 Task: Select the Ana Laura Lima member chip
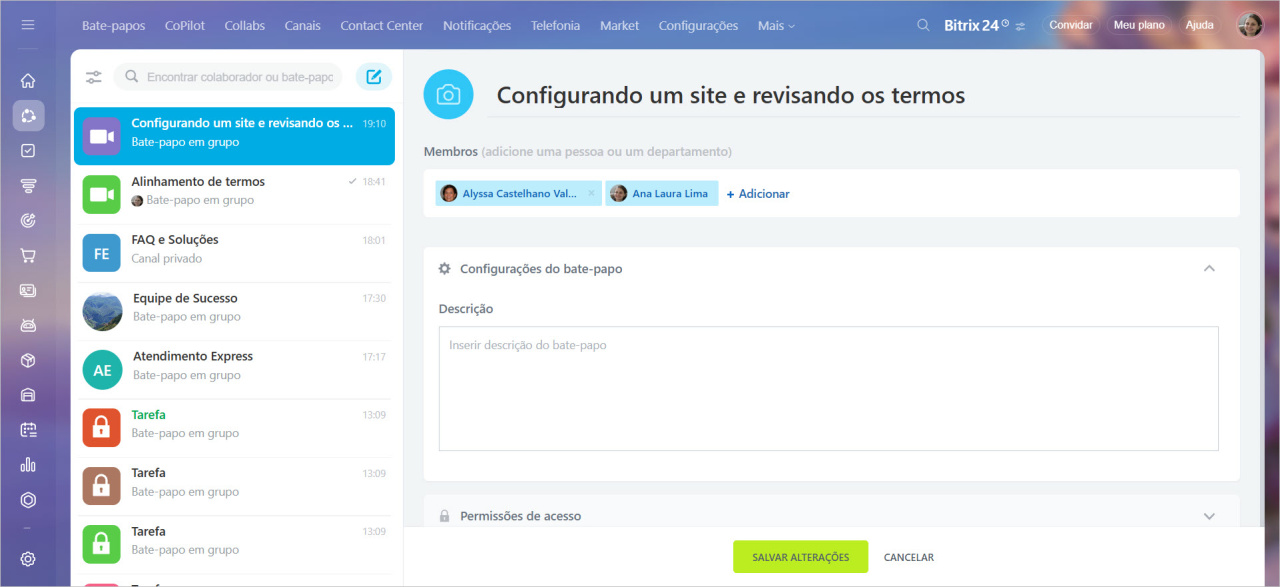(x=661, y=194)
